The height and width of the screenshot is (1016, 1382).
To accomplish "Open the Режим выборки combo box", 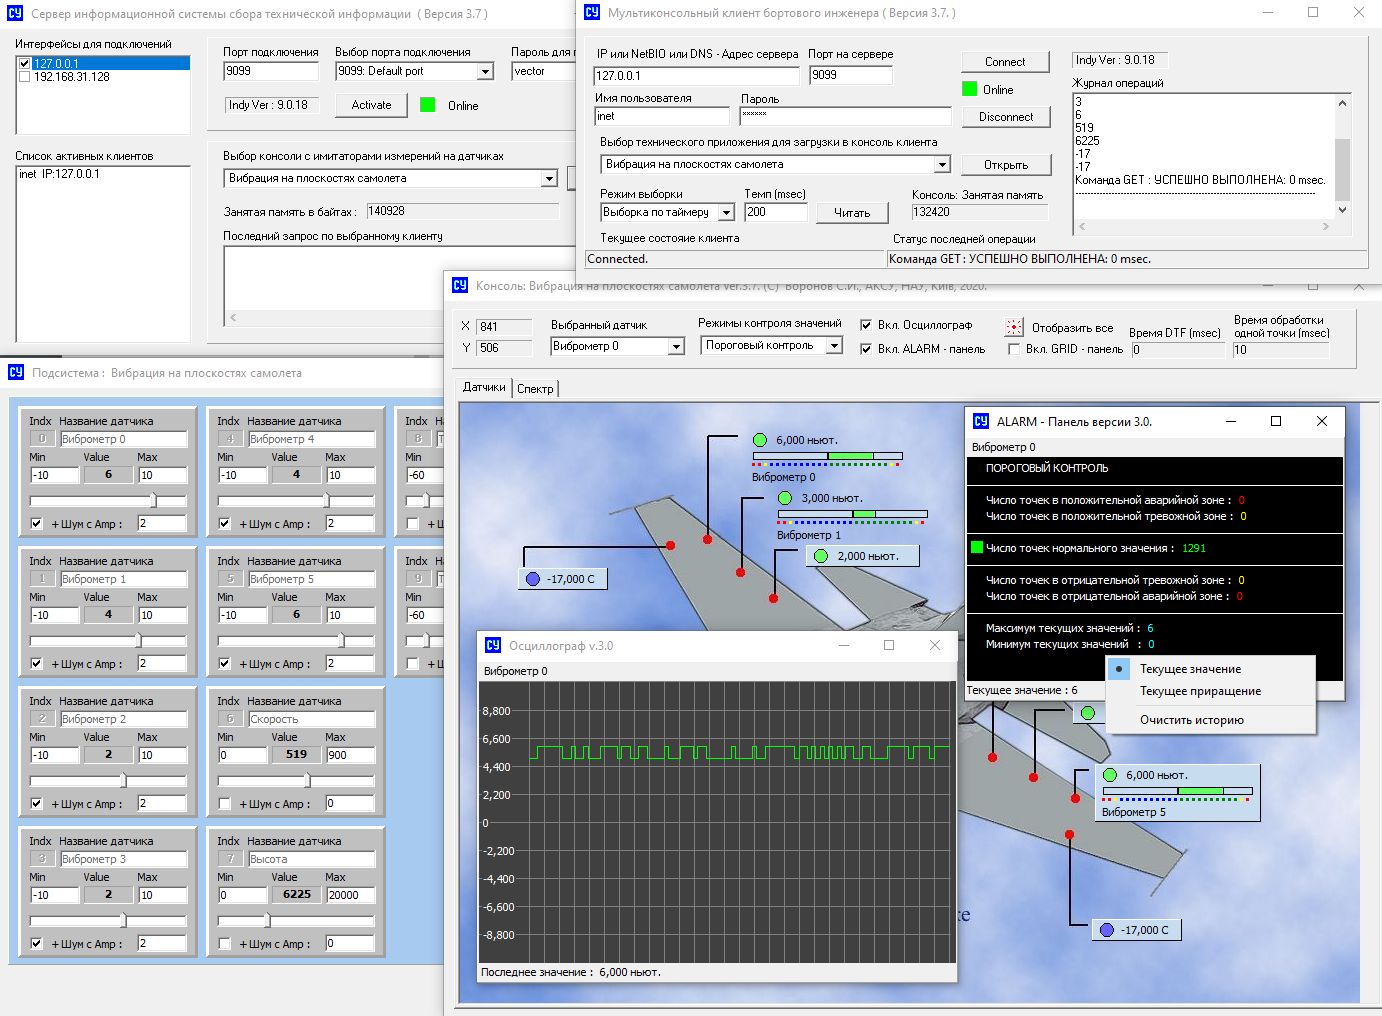I will [x=726, y=213].
